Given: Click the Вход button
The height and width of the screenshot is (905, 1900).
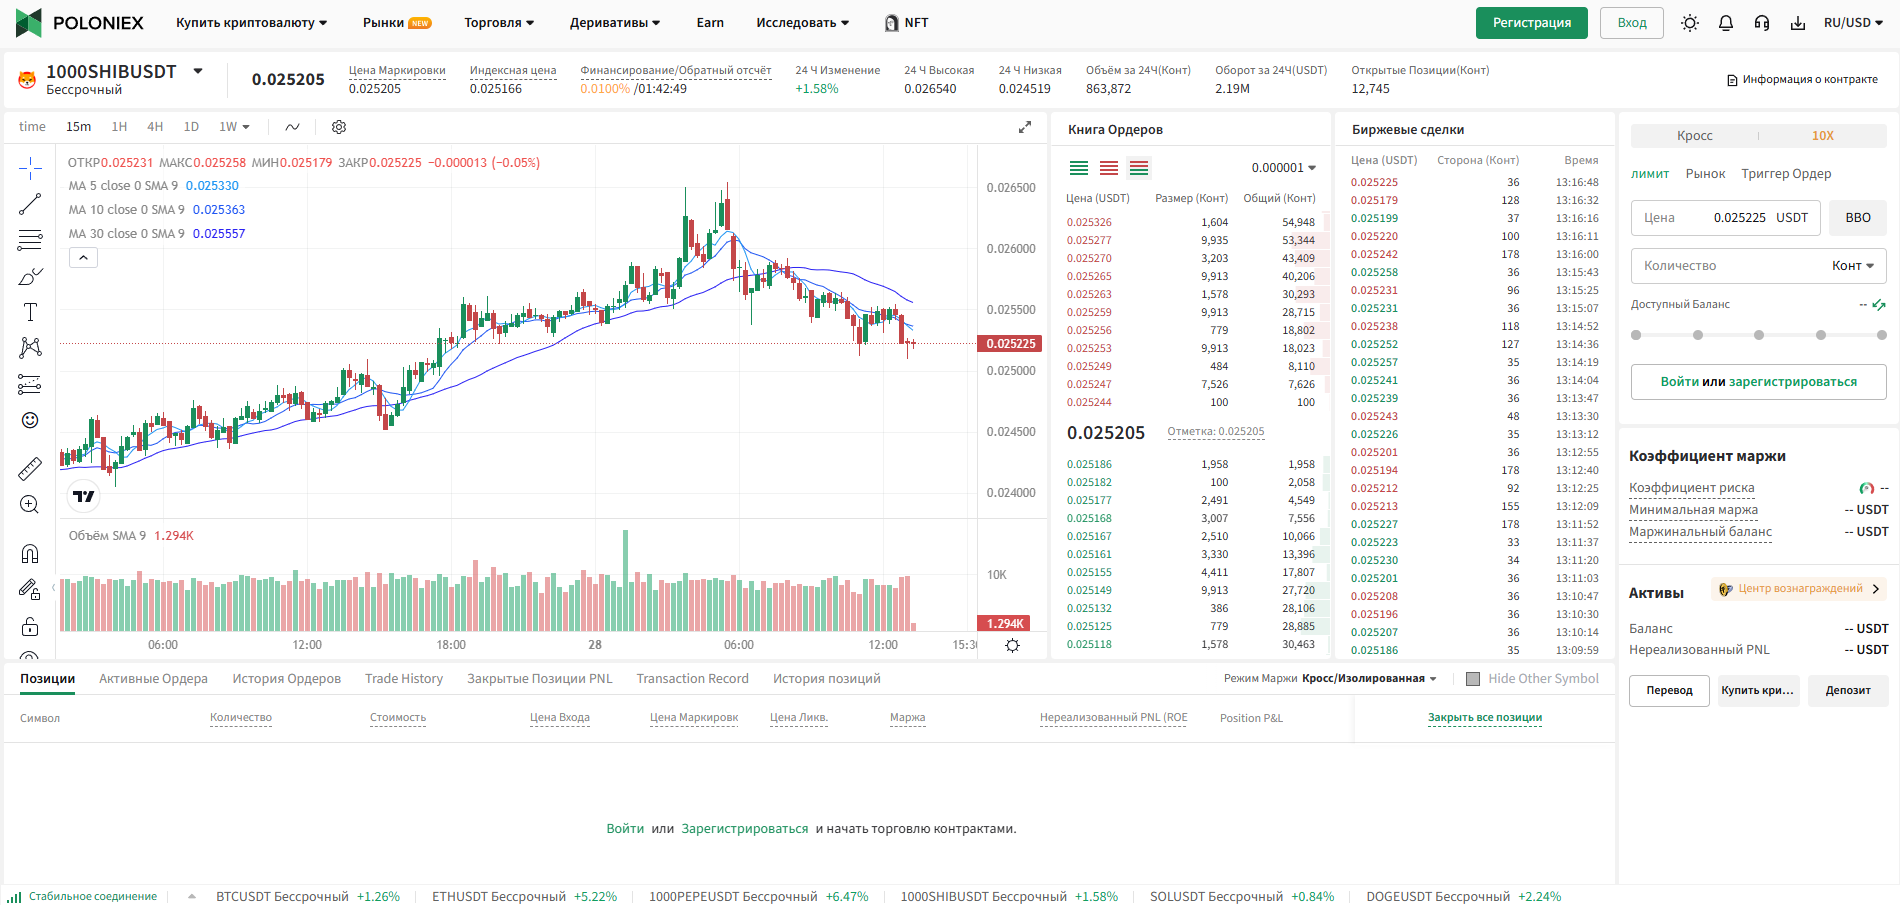Looking at the screenshot, I should 1632,23.
